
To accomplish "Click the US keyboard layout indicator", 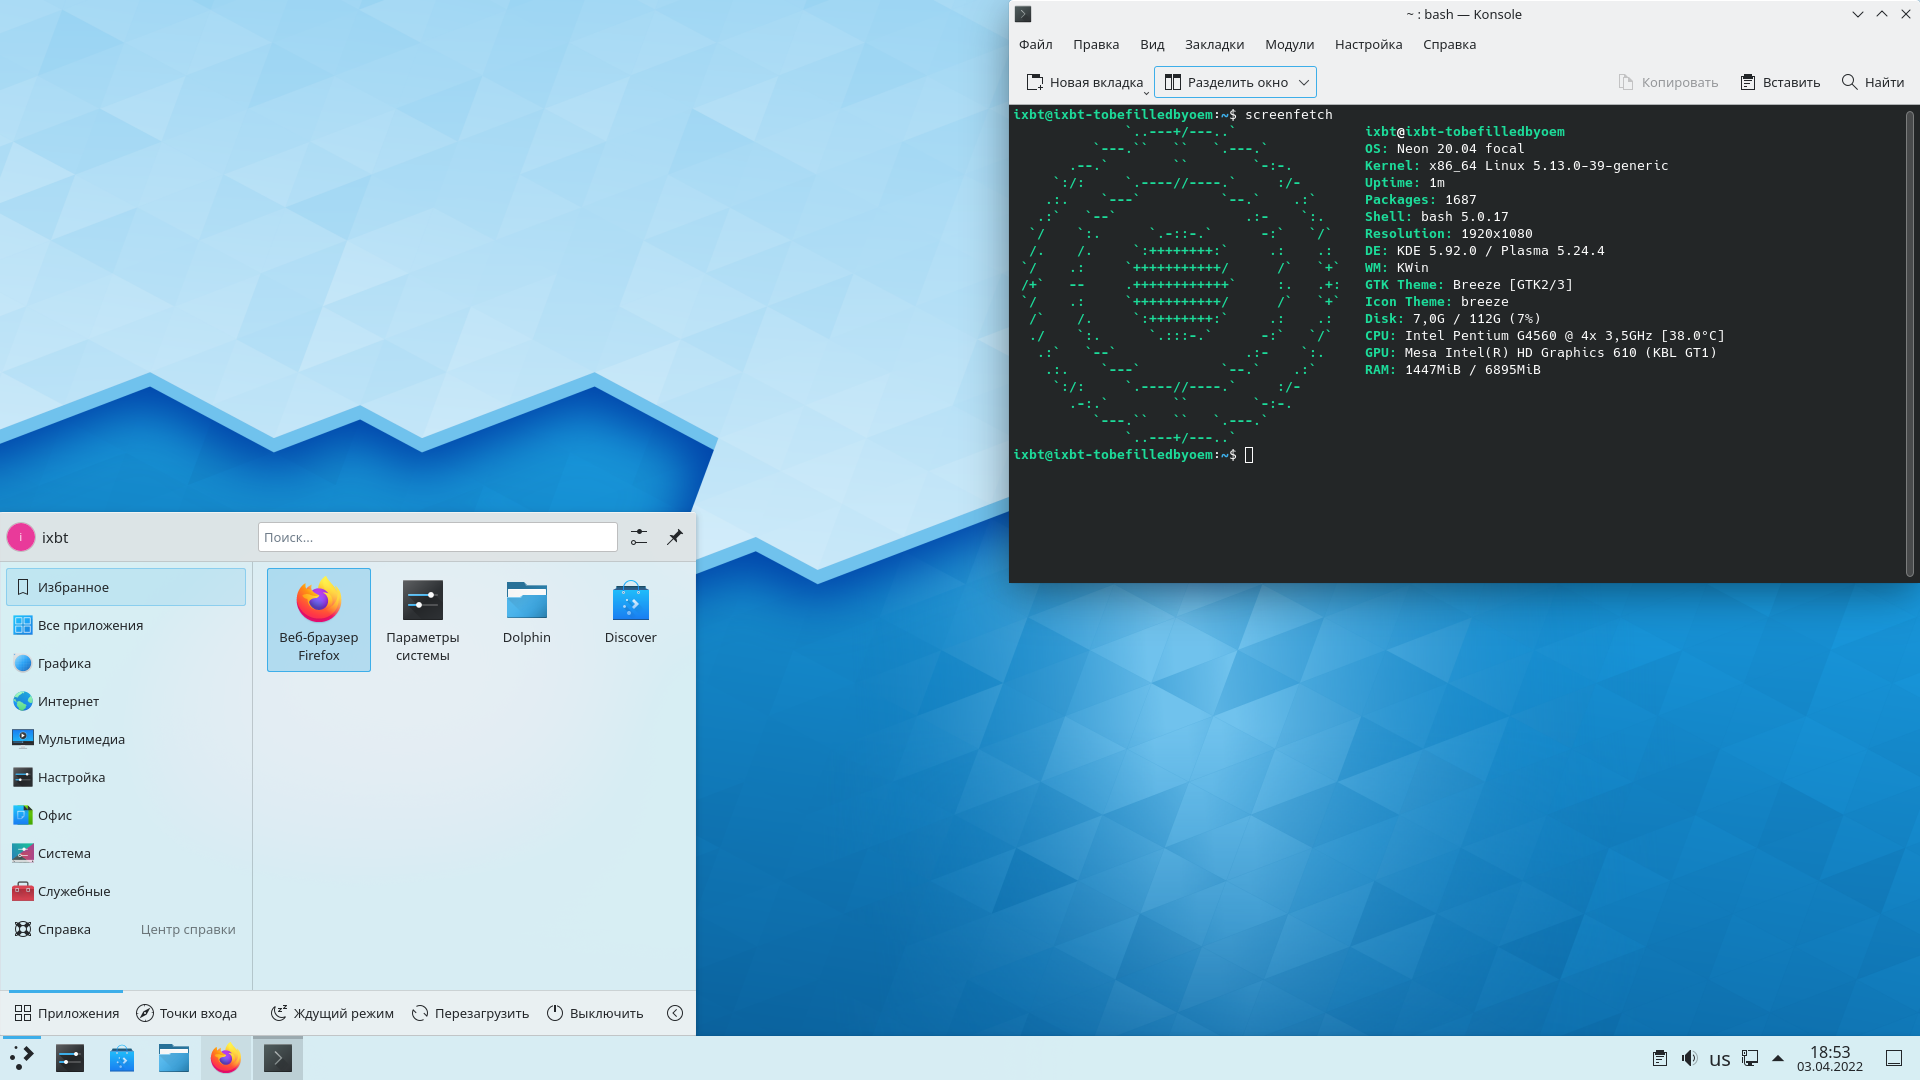I will tap(1721, 1058).
